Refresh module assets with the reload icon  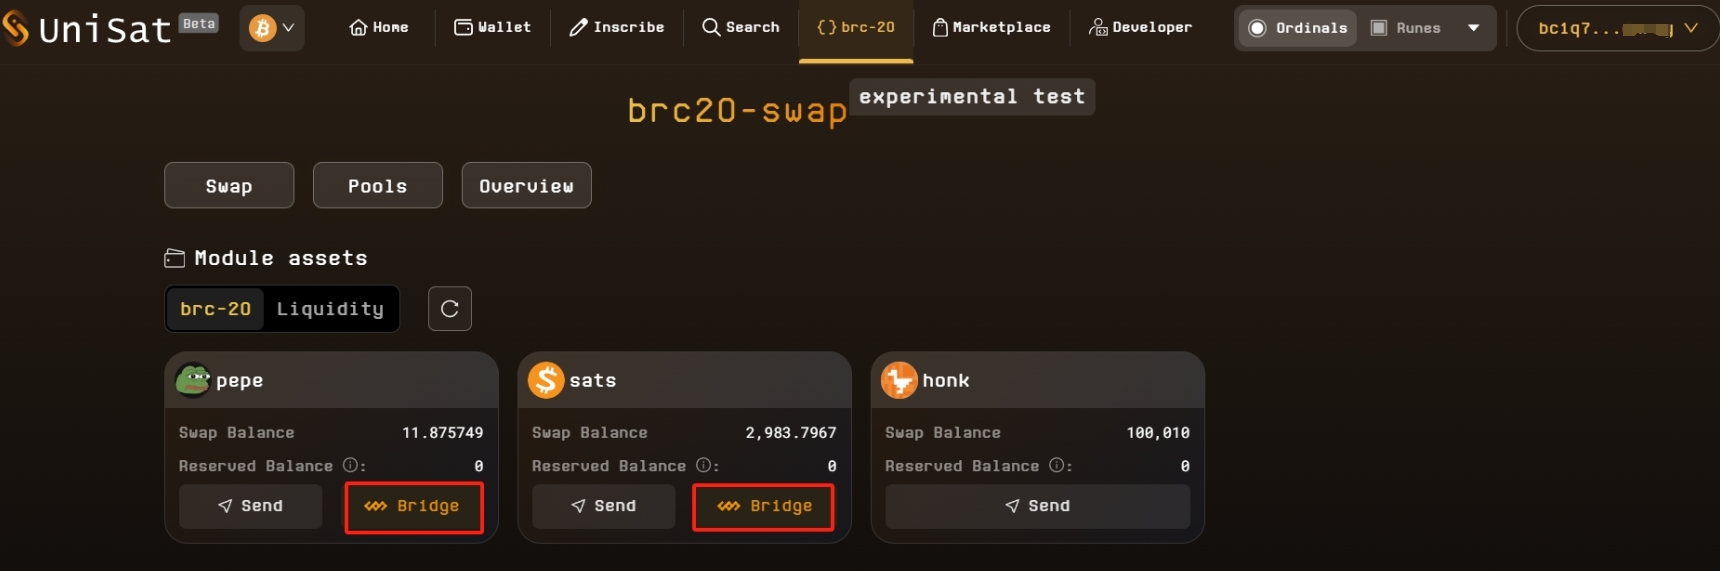coord(450,309)
